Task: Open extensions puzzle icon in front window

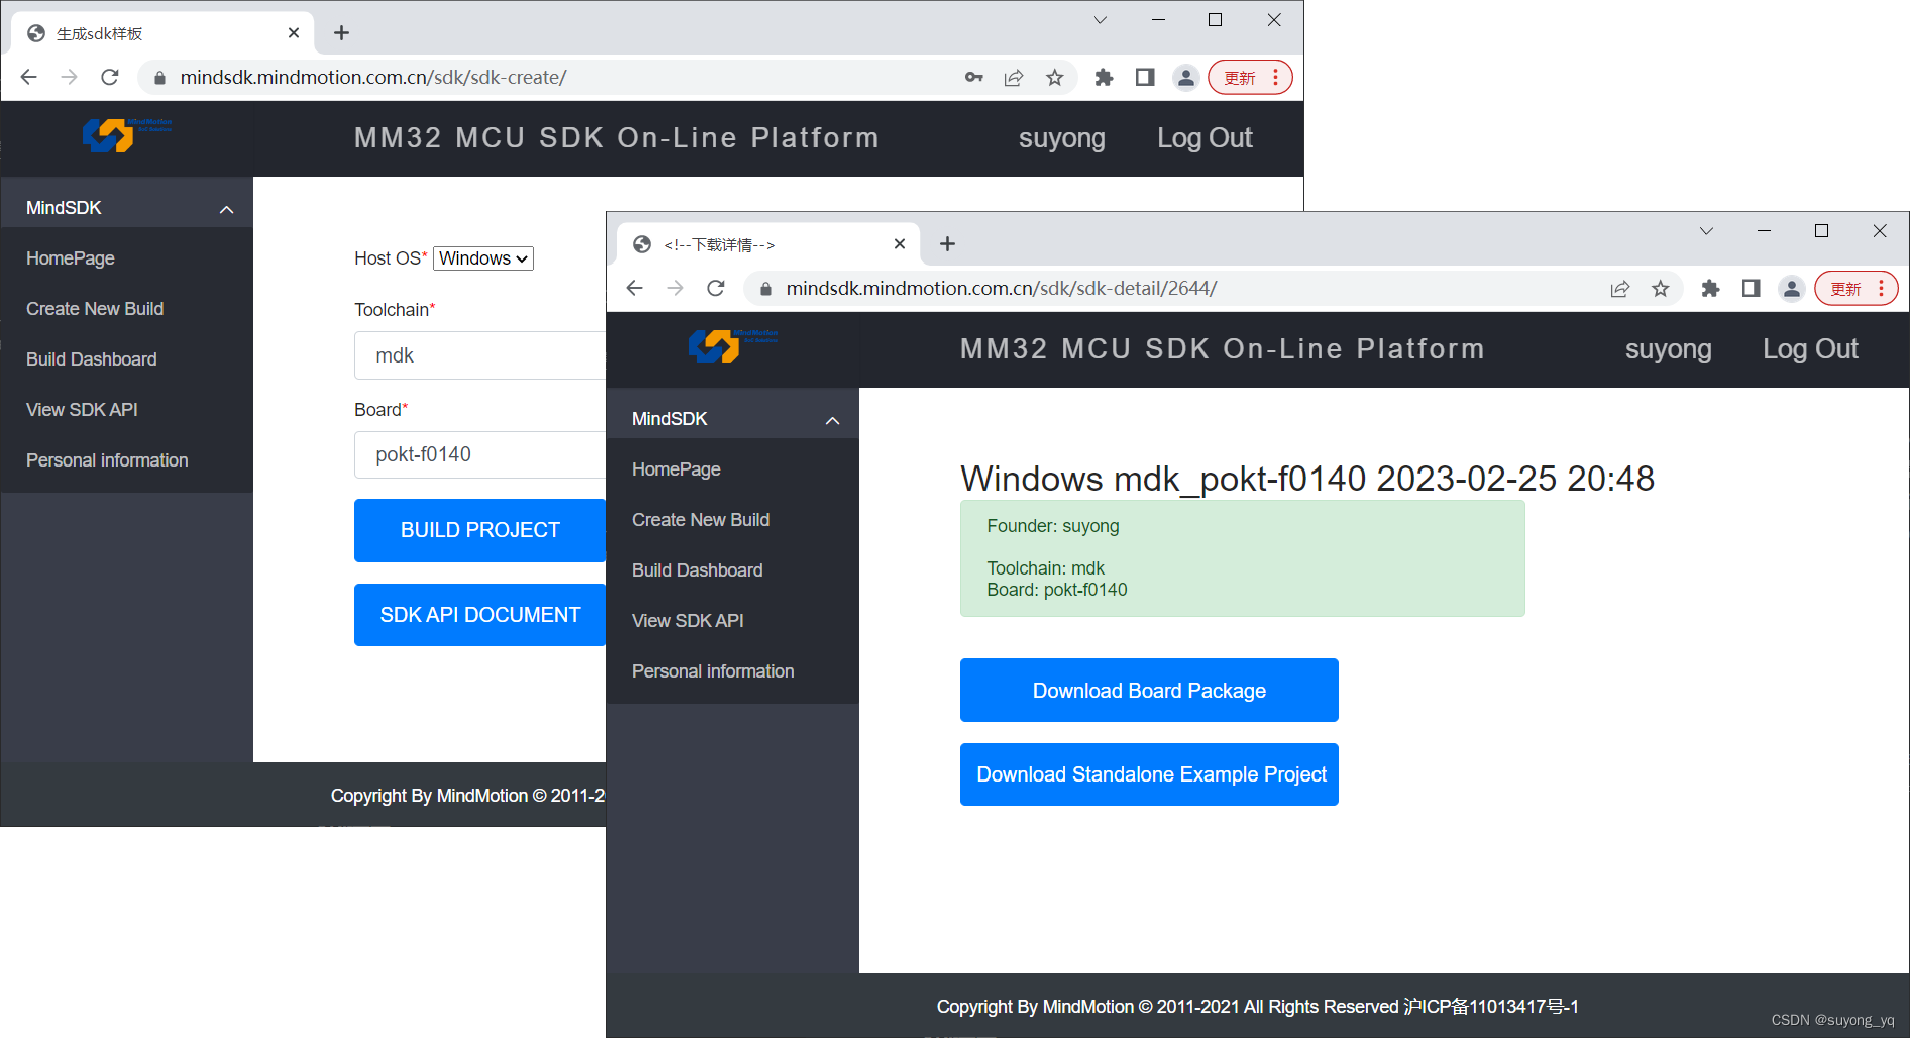Action: point(1710,288)
